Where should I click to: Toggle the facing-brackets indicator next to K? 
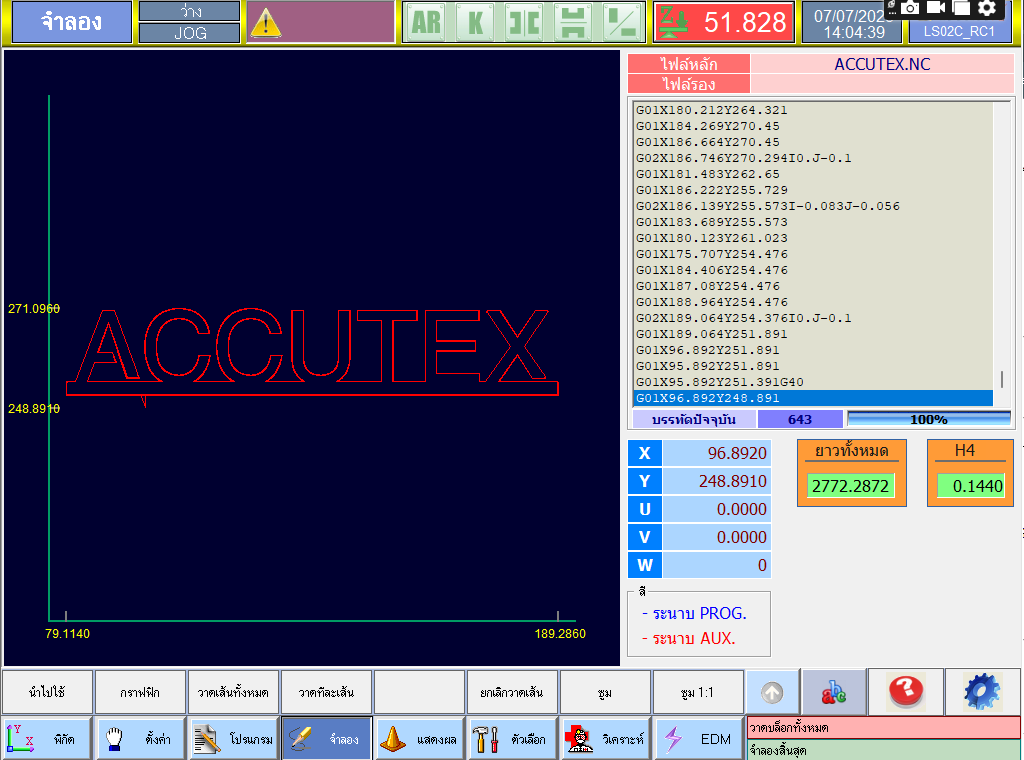click(x=524, y=23)
